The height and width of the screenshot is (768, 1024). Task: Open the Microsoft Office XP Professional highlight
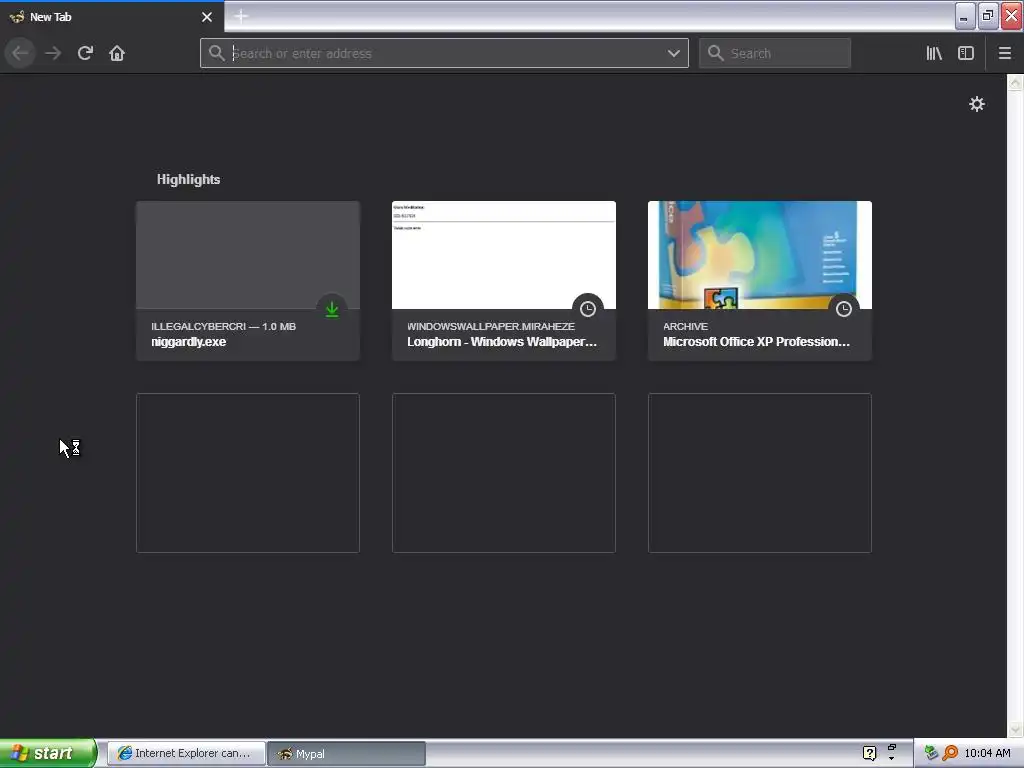(x=760, y=280)
